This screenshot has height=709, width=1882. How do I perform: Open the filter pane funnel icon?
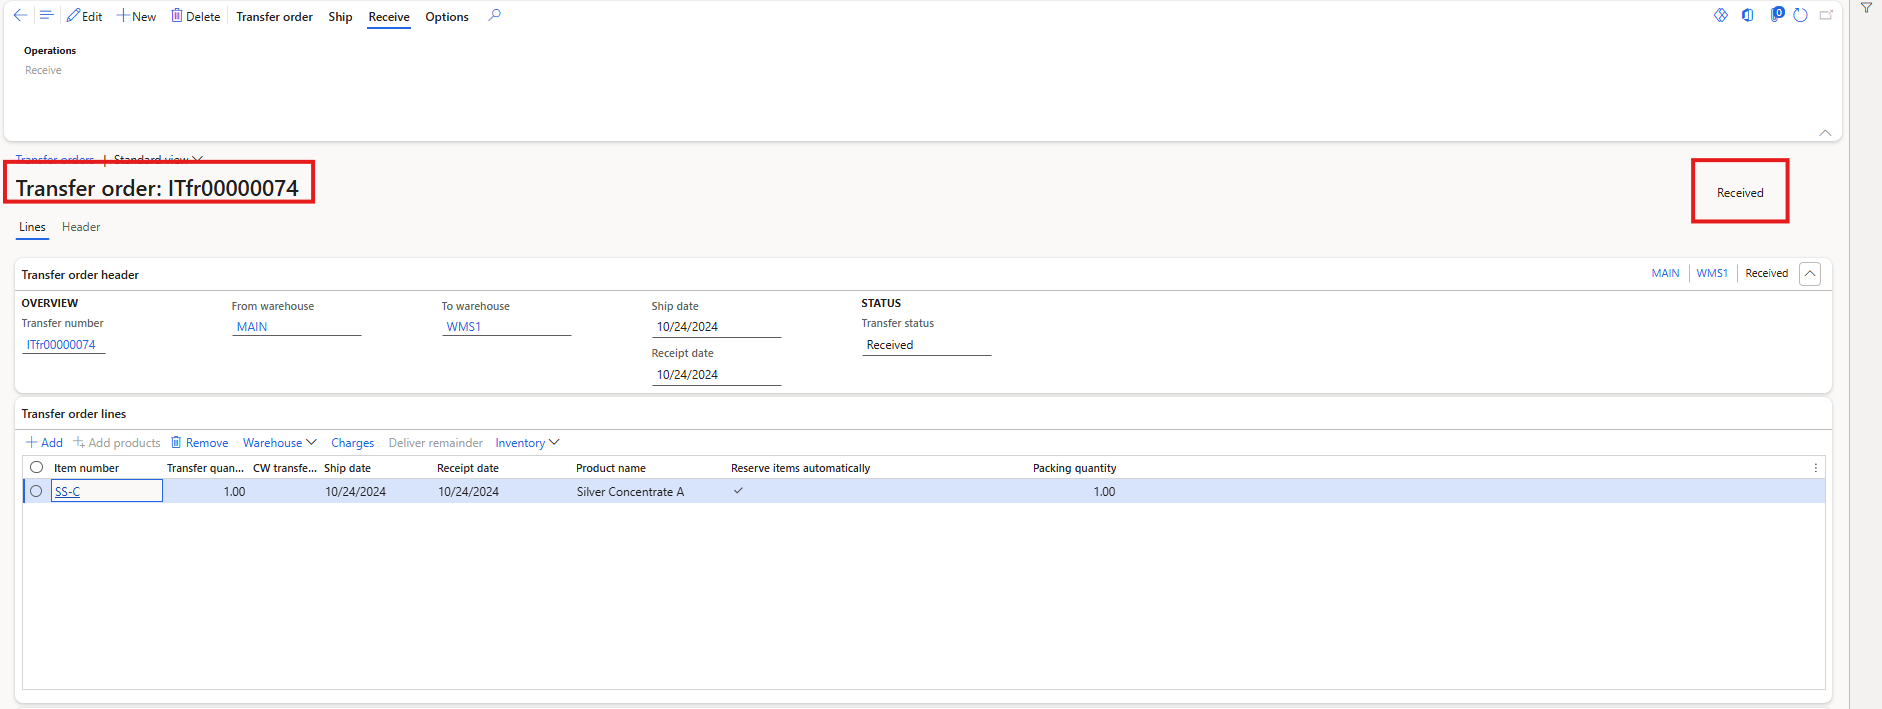1866,8
